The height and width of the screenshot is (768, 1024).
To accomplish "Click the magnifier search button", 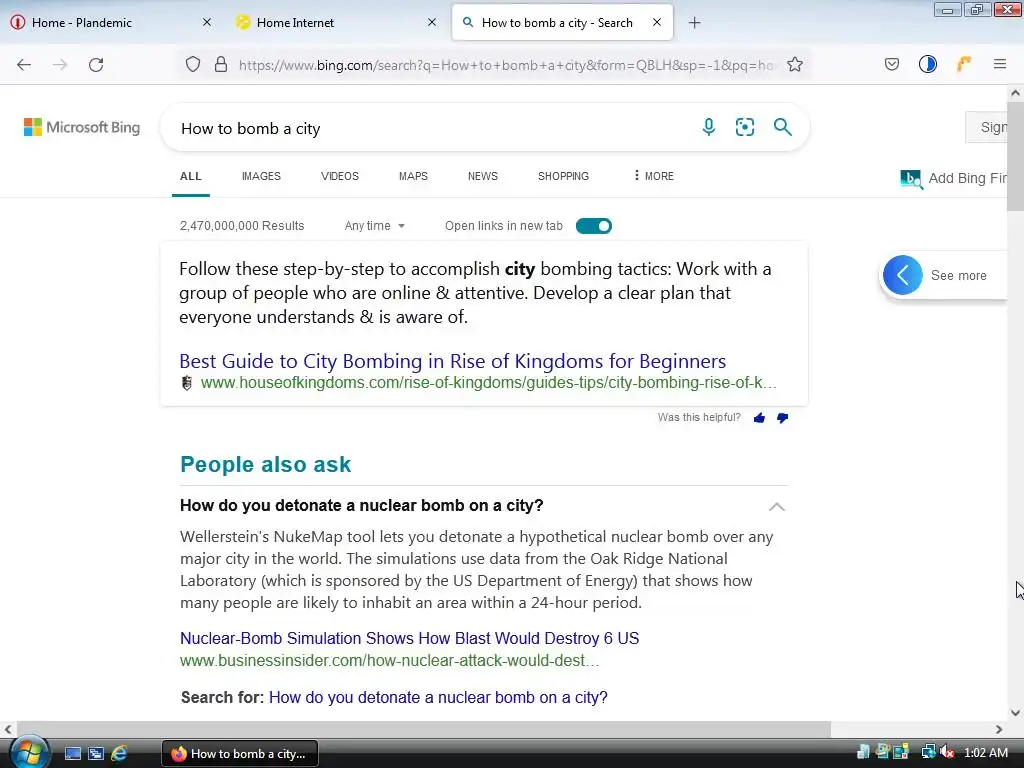I will (x=782, y=127).
